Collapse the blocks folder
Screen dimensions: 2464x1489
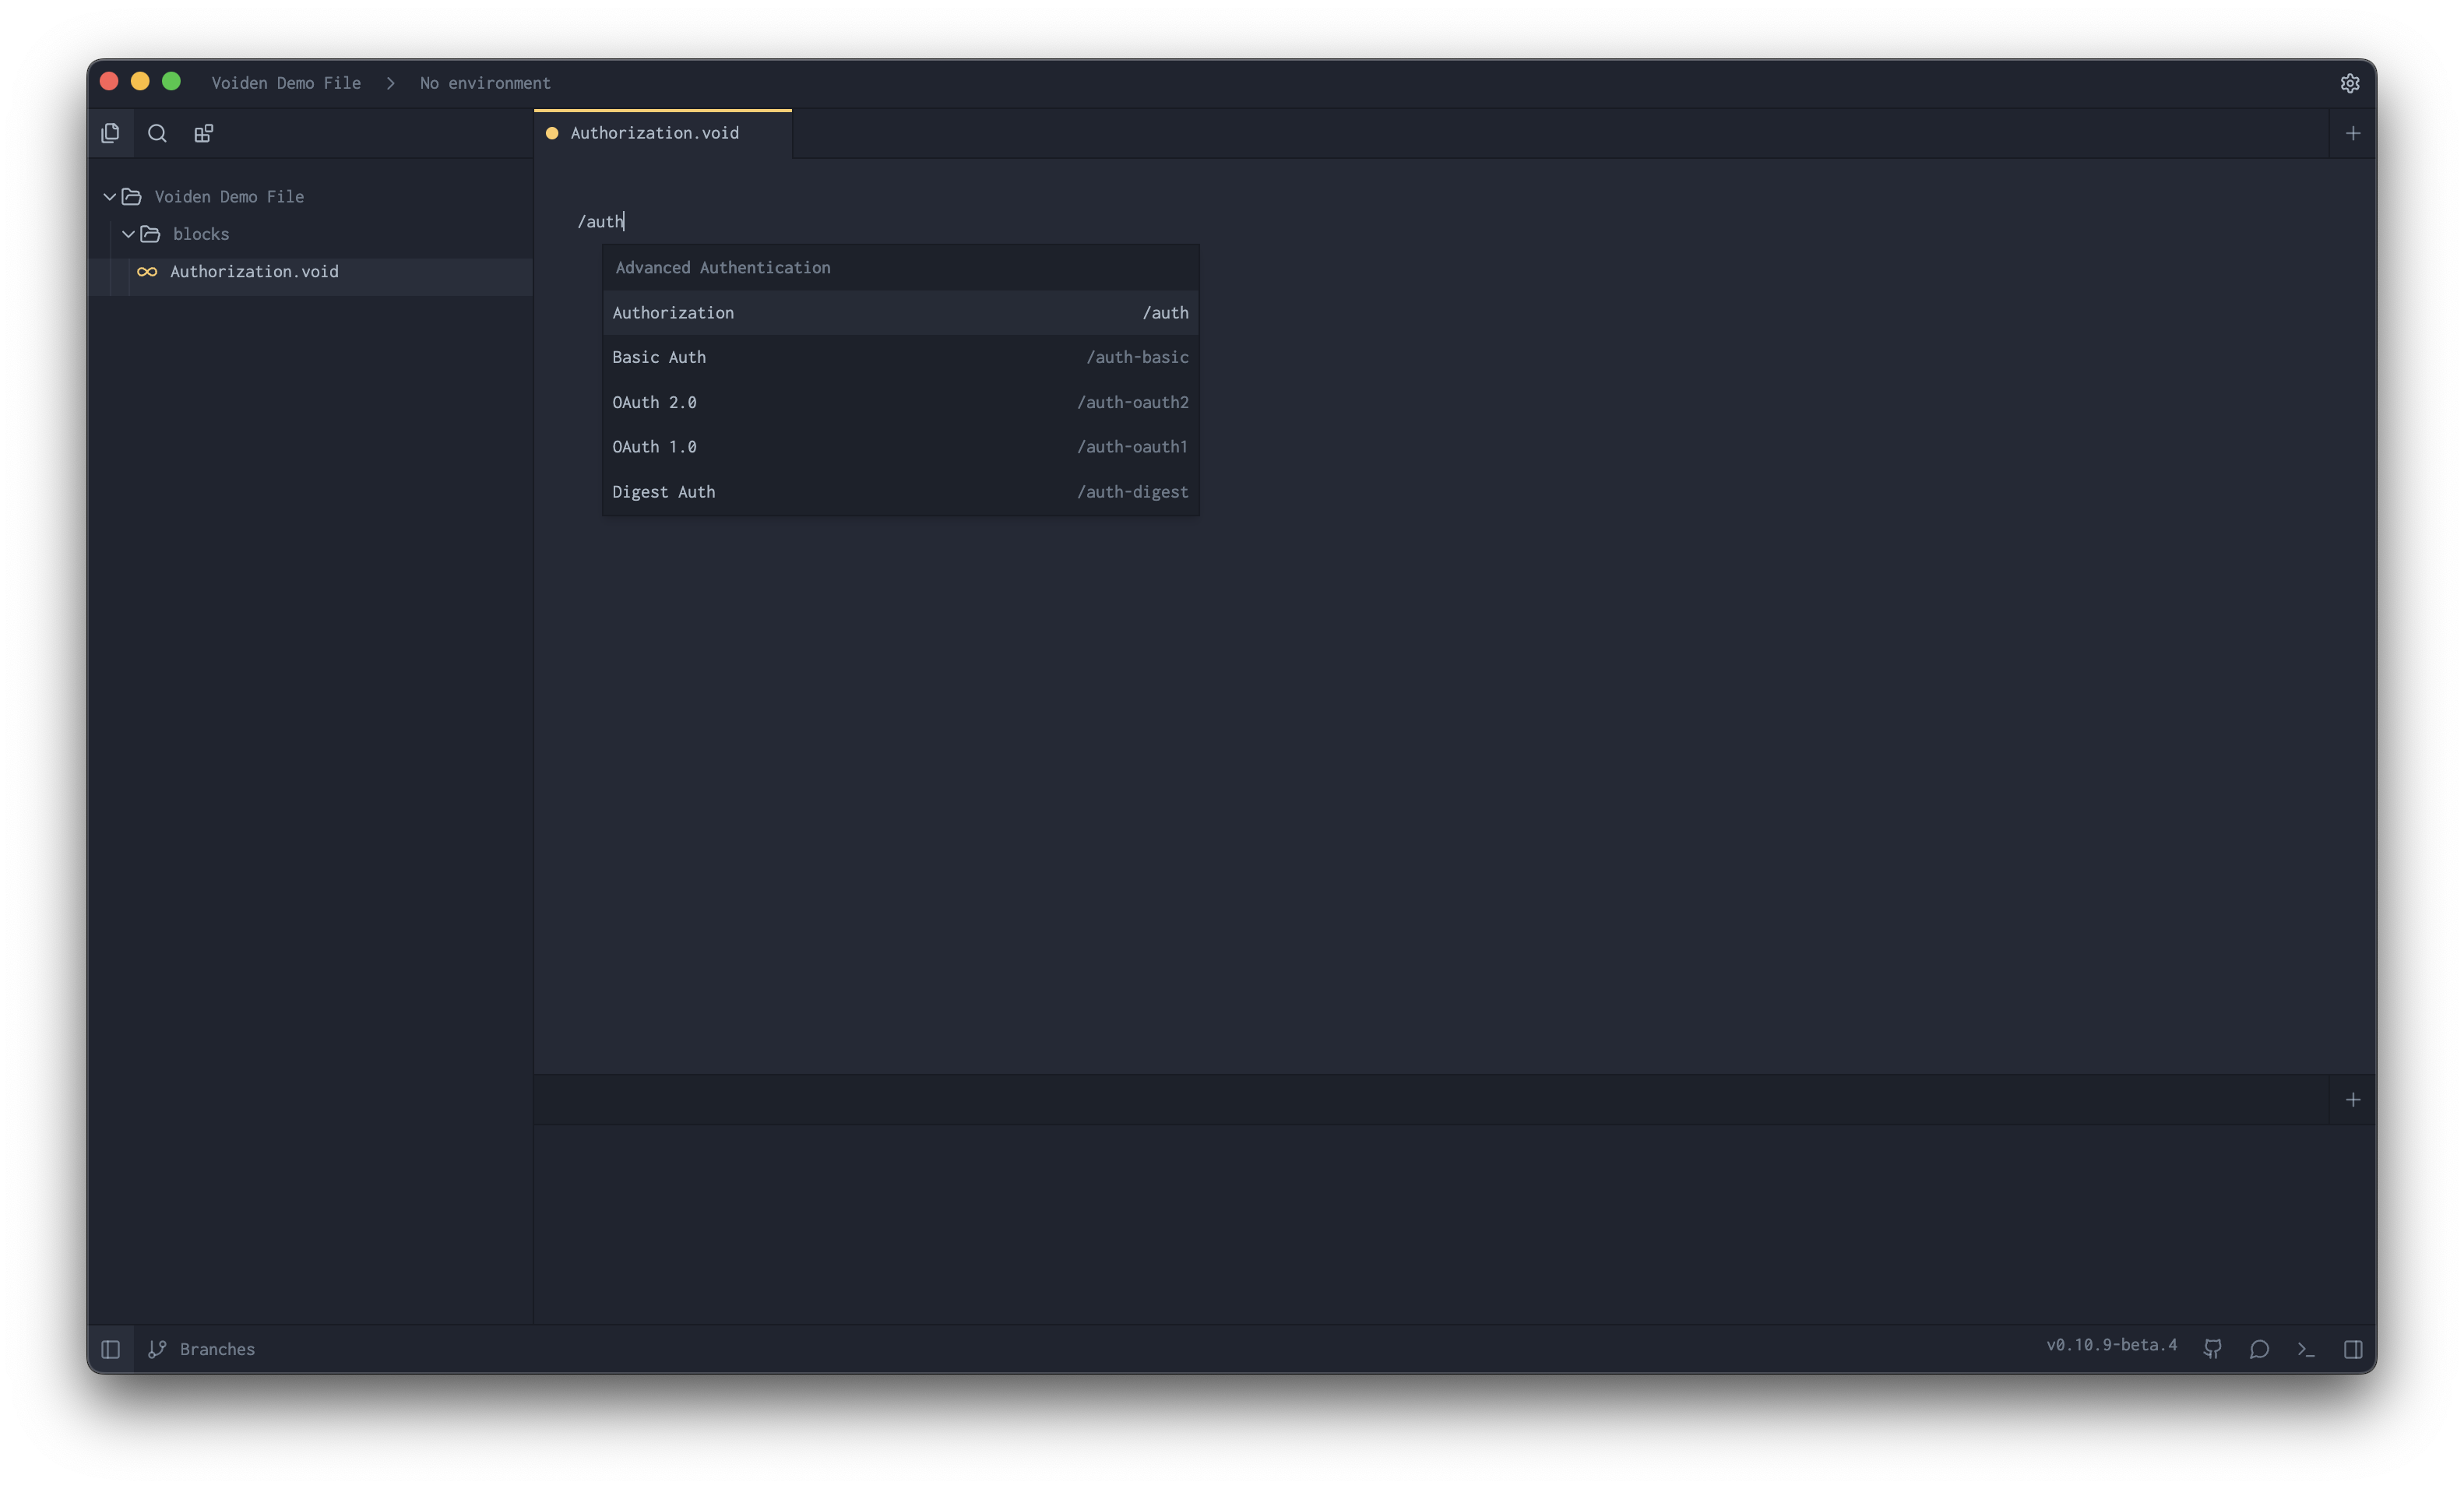tap(128, 234)
